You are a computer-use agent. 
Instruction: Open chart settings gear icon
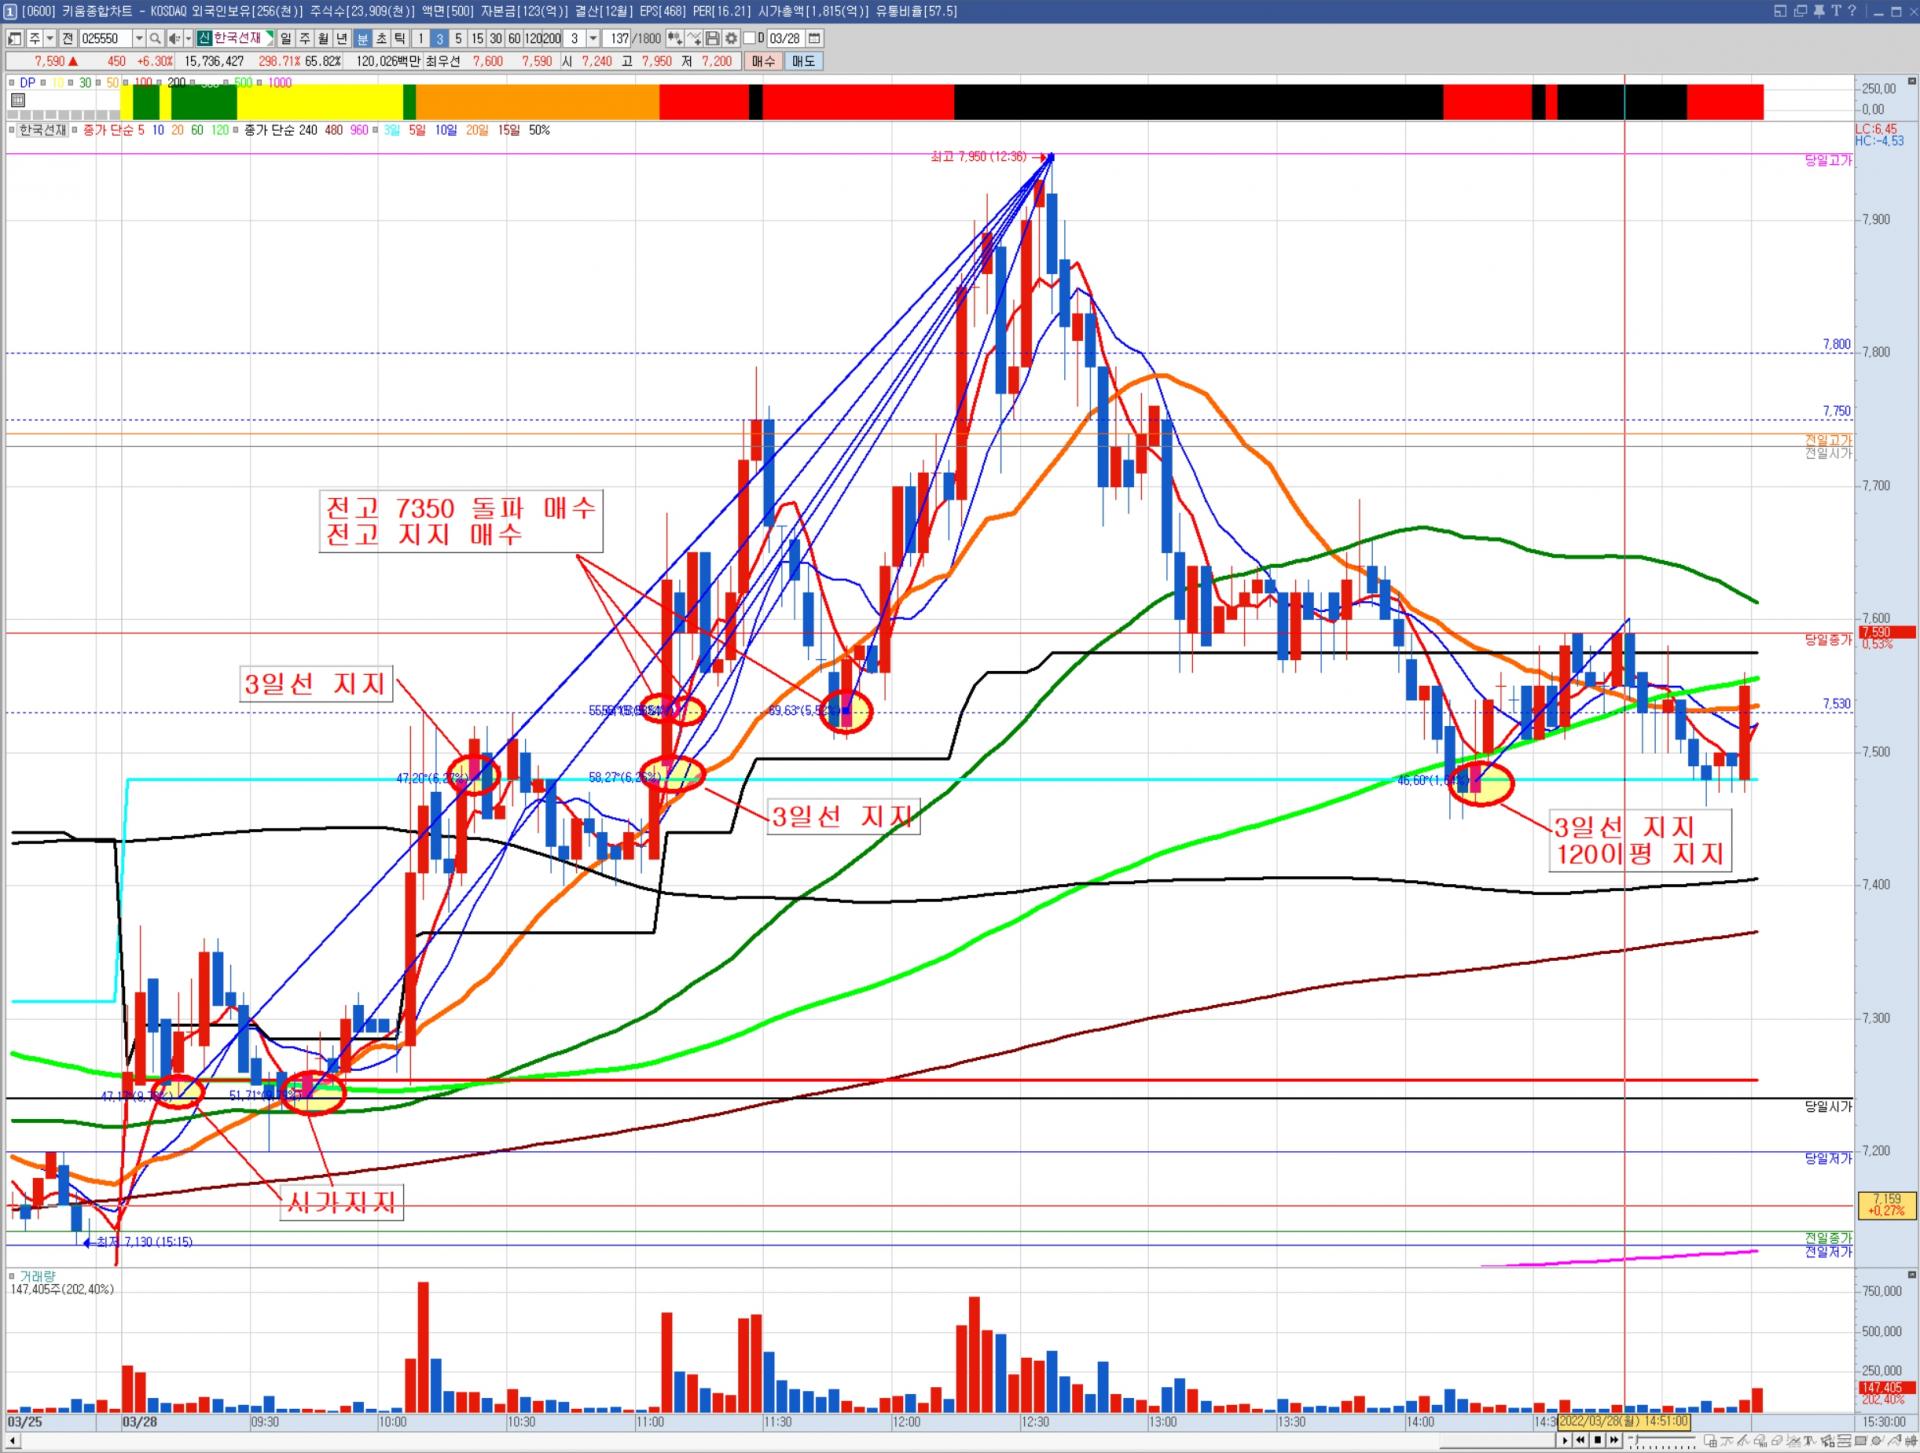click(x=731, y=38)
